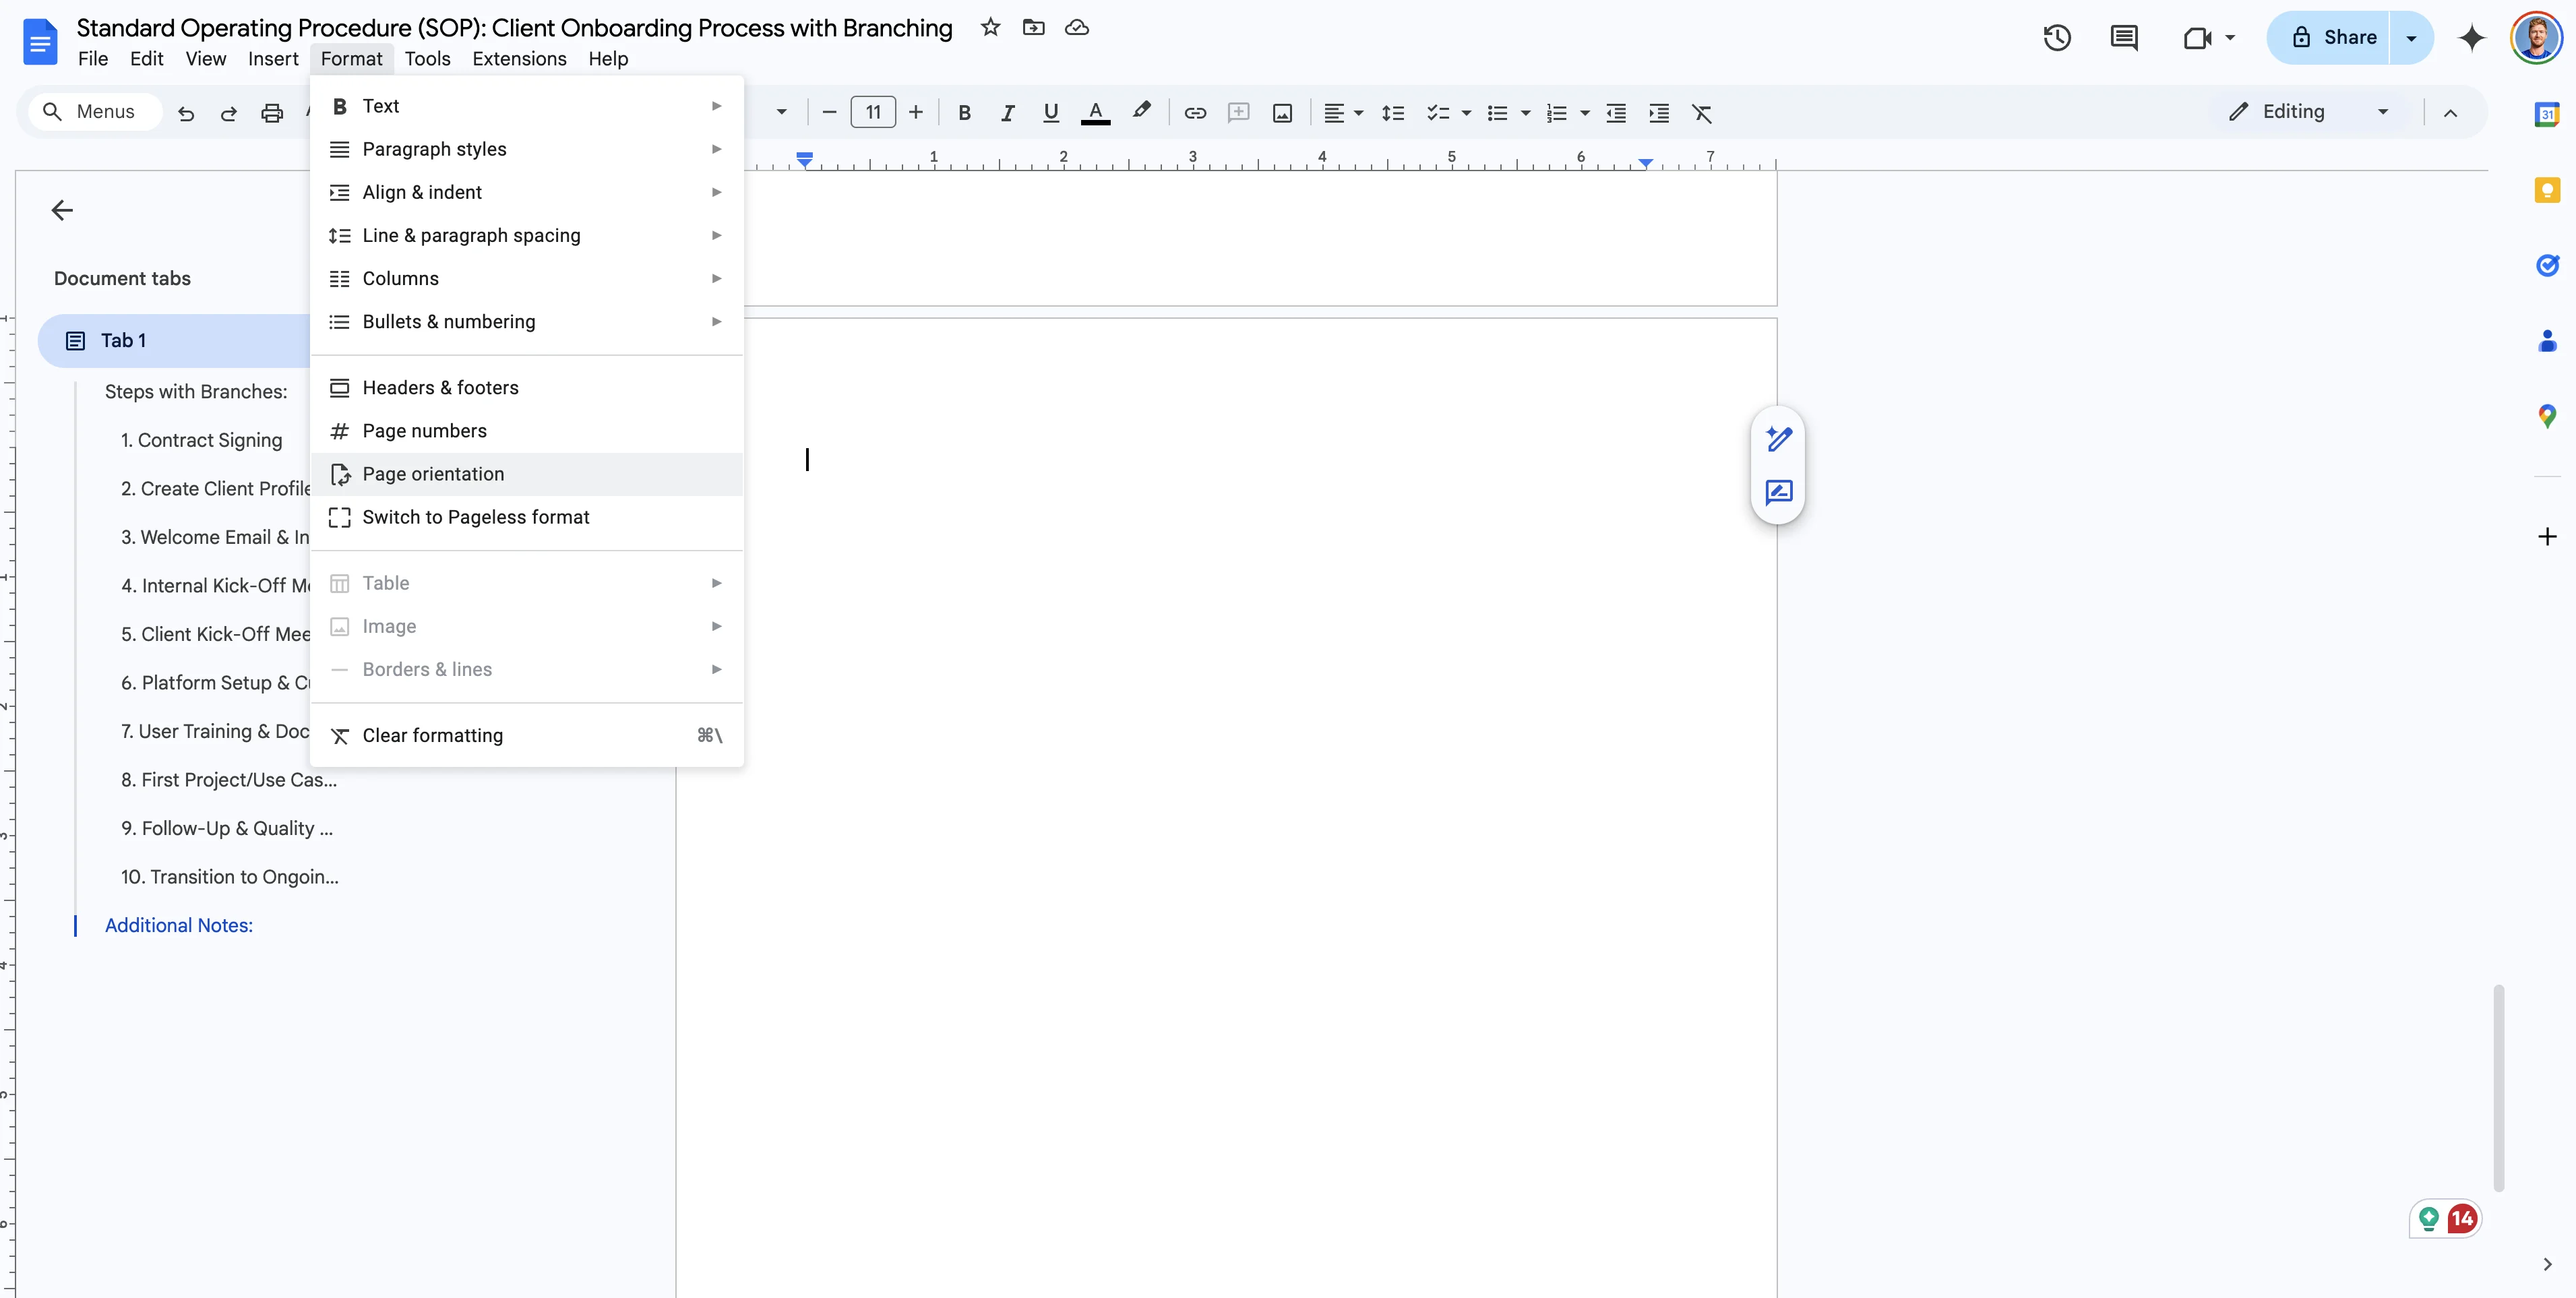
Task: Toggle checklist formatting in toolbar
Action: click(x=1438, y=113)
